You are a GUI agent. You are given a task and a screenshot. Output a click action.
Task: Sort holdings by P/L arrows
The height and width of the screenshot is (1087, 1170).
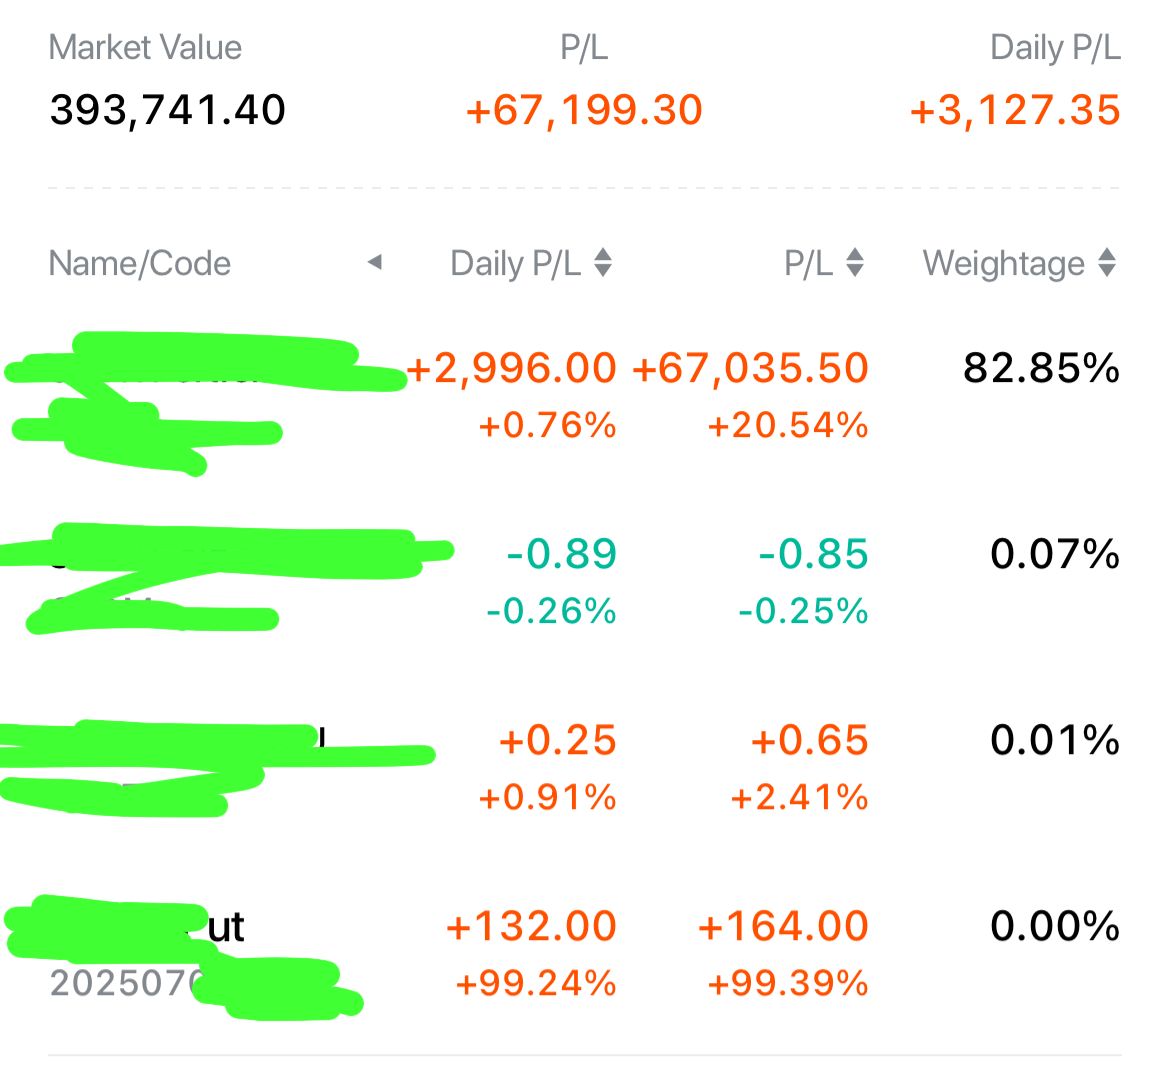pyautogui.click(x=855, y=263)
